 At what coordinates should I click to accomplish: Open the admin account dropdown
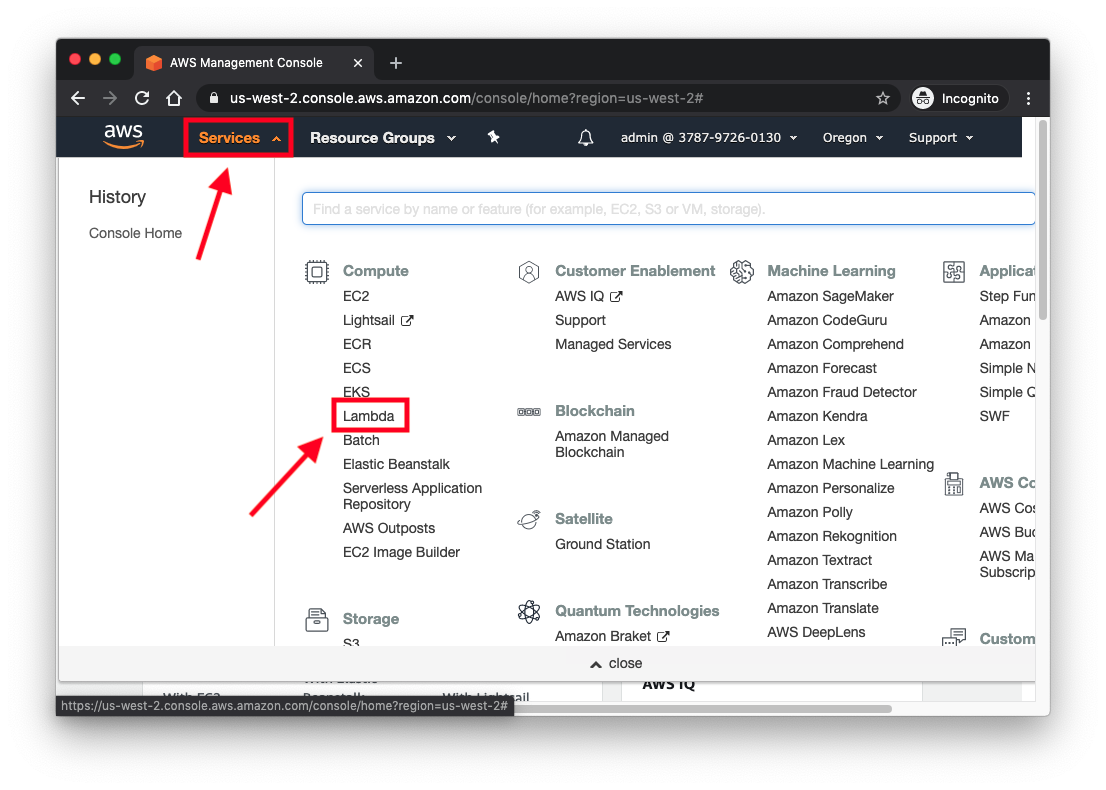(x=709, y=138)
